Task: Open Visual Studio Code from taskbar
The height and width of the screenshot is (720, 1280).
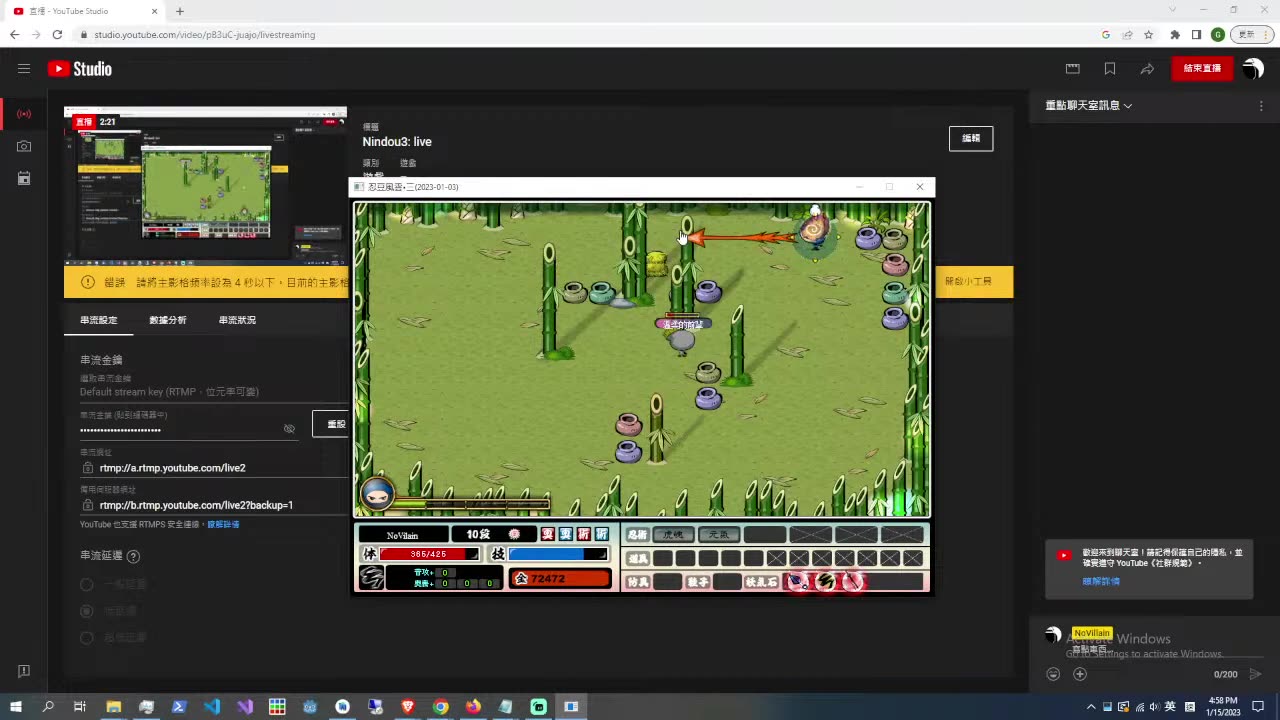Action: (212, 707)
